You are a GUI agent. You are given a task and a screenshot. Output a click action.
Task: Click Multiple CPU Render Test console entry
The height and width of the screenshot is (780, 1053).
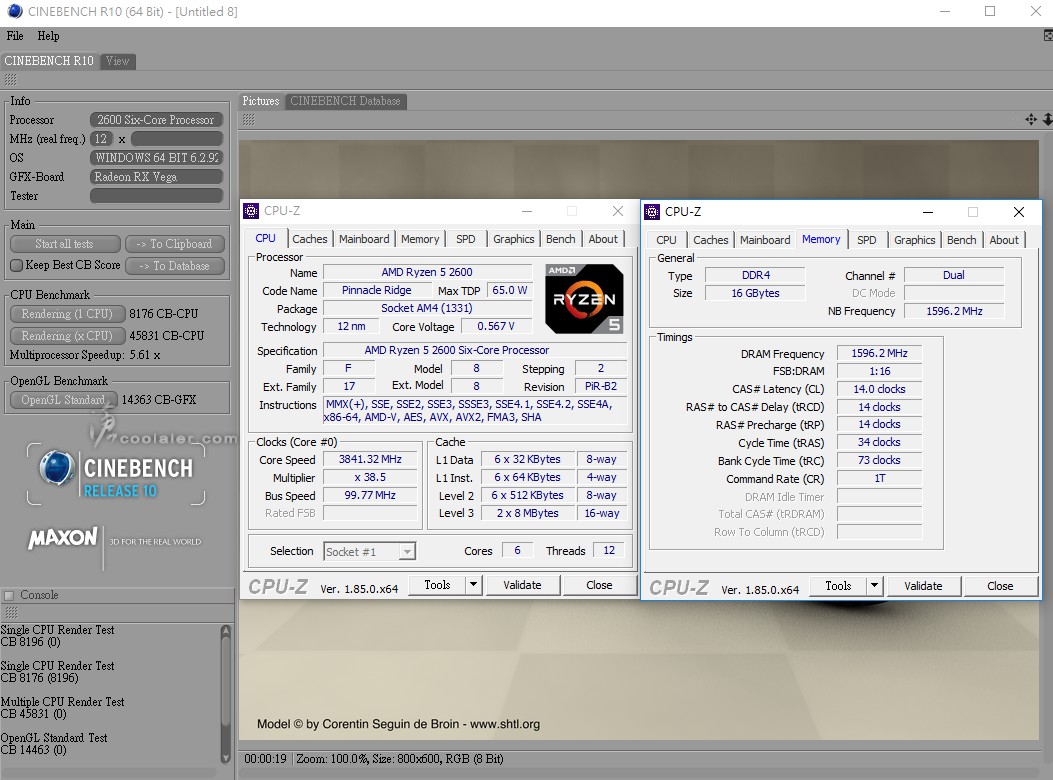pyautogui.click(x=62, y=707)
